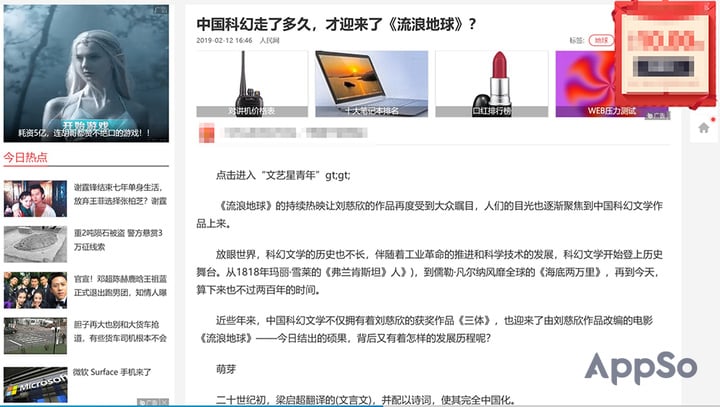Image resolution: width=720 pixels, height=407 pixels.
Task: Click the elf game advertisement banner
Action: click(x=86, y=73)
